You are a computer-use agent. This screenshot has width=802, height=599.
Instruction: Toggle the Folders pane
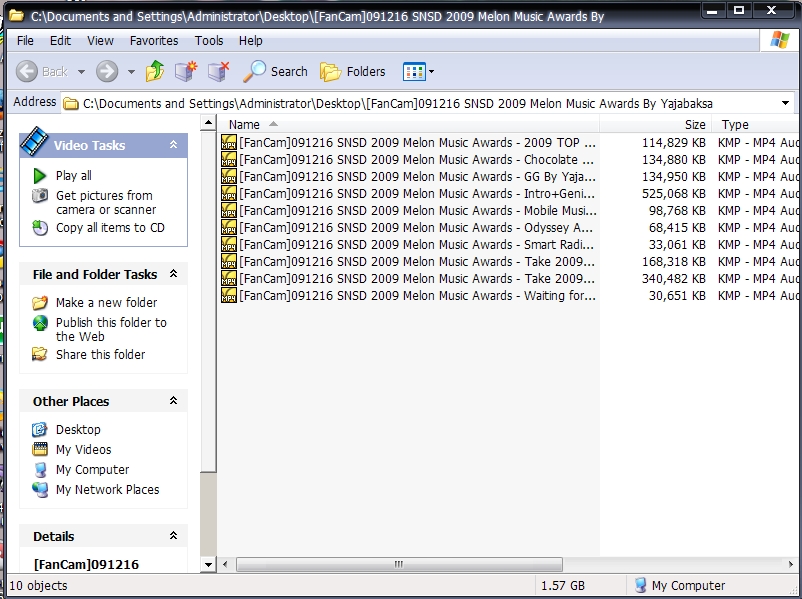coord(353,72)
